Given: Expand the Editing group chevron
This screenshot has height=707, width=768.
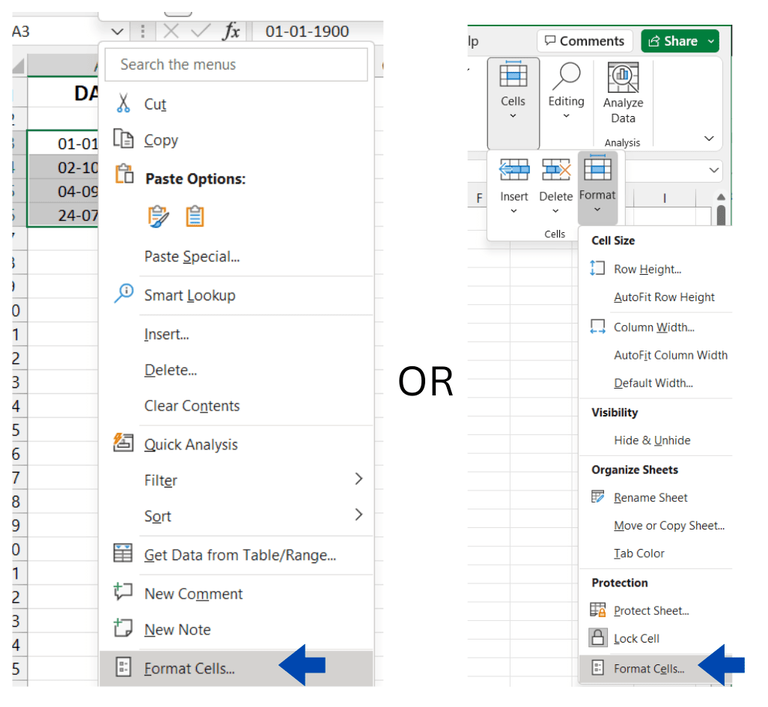Looking at the screenshot, I should [x=566, y=116].
